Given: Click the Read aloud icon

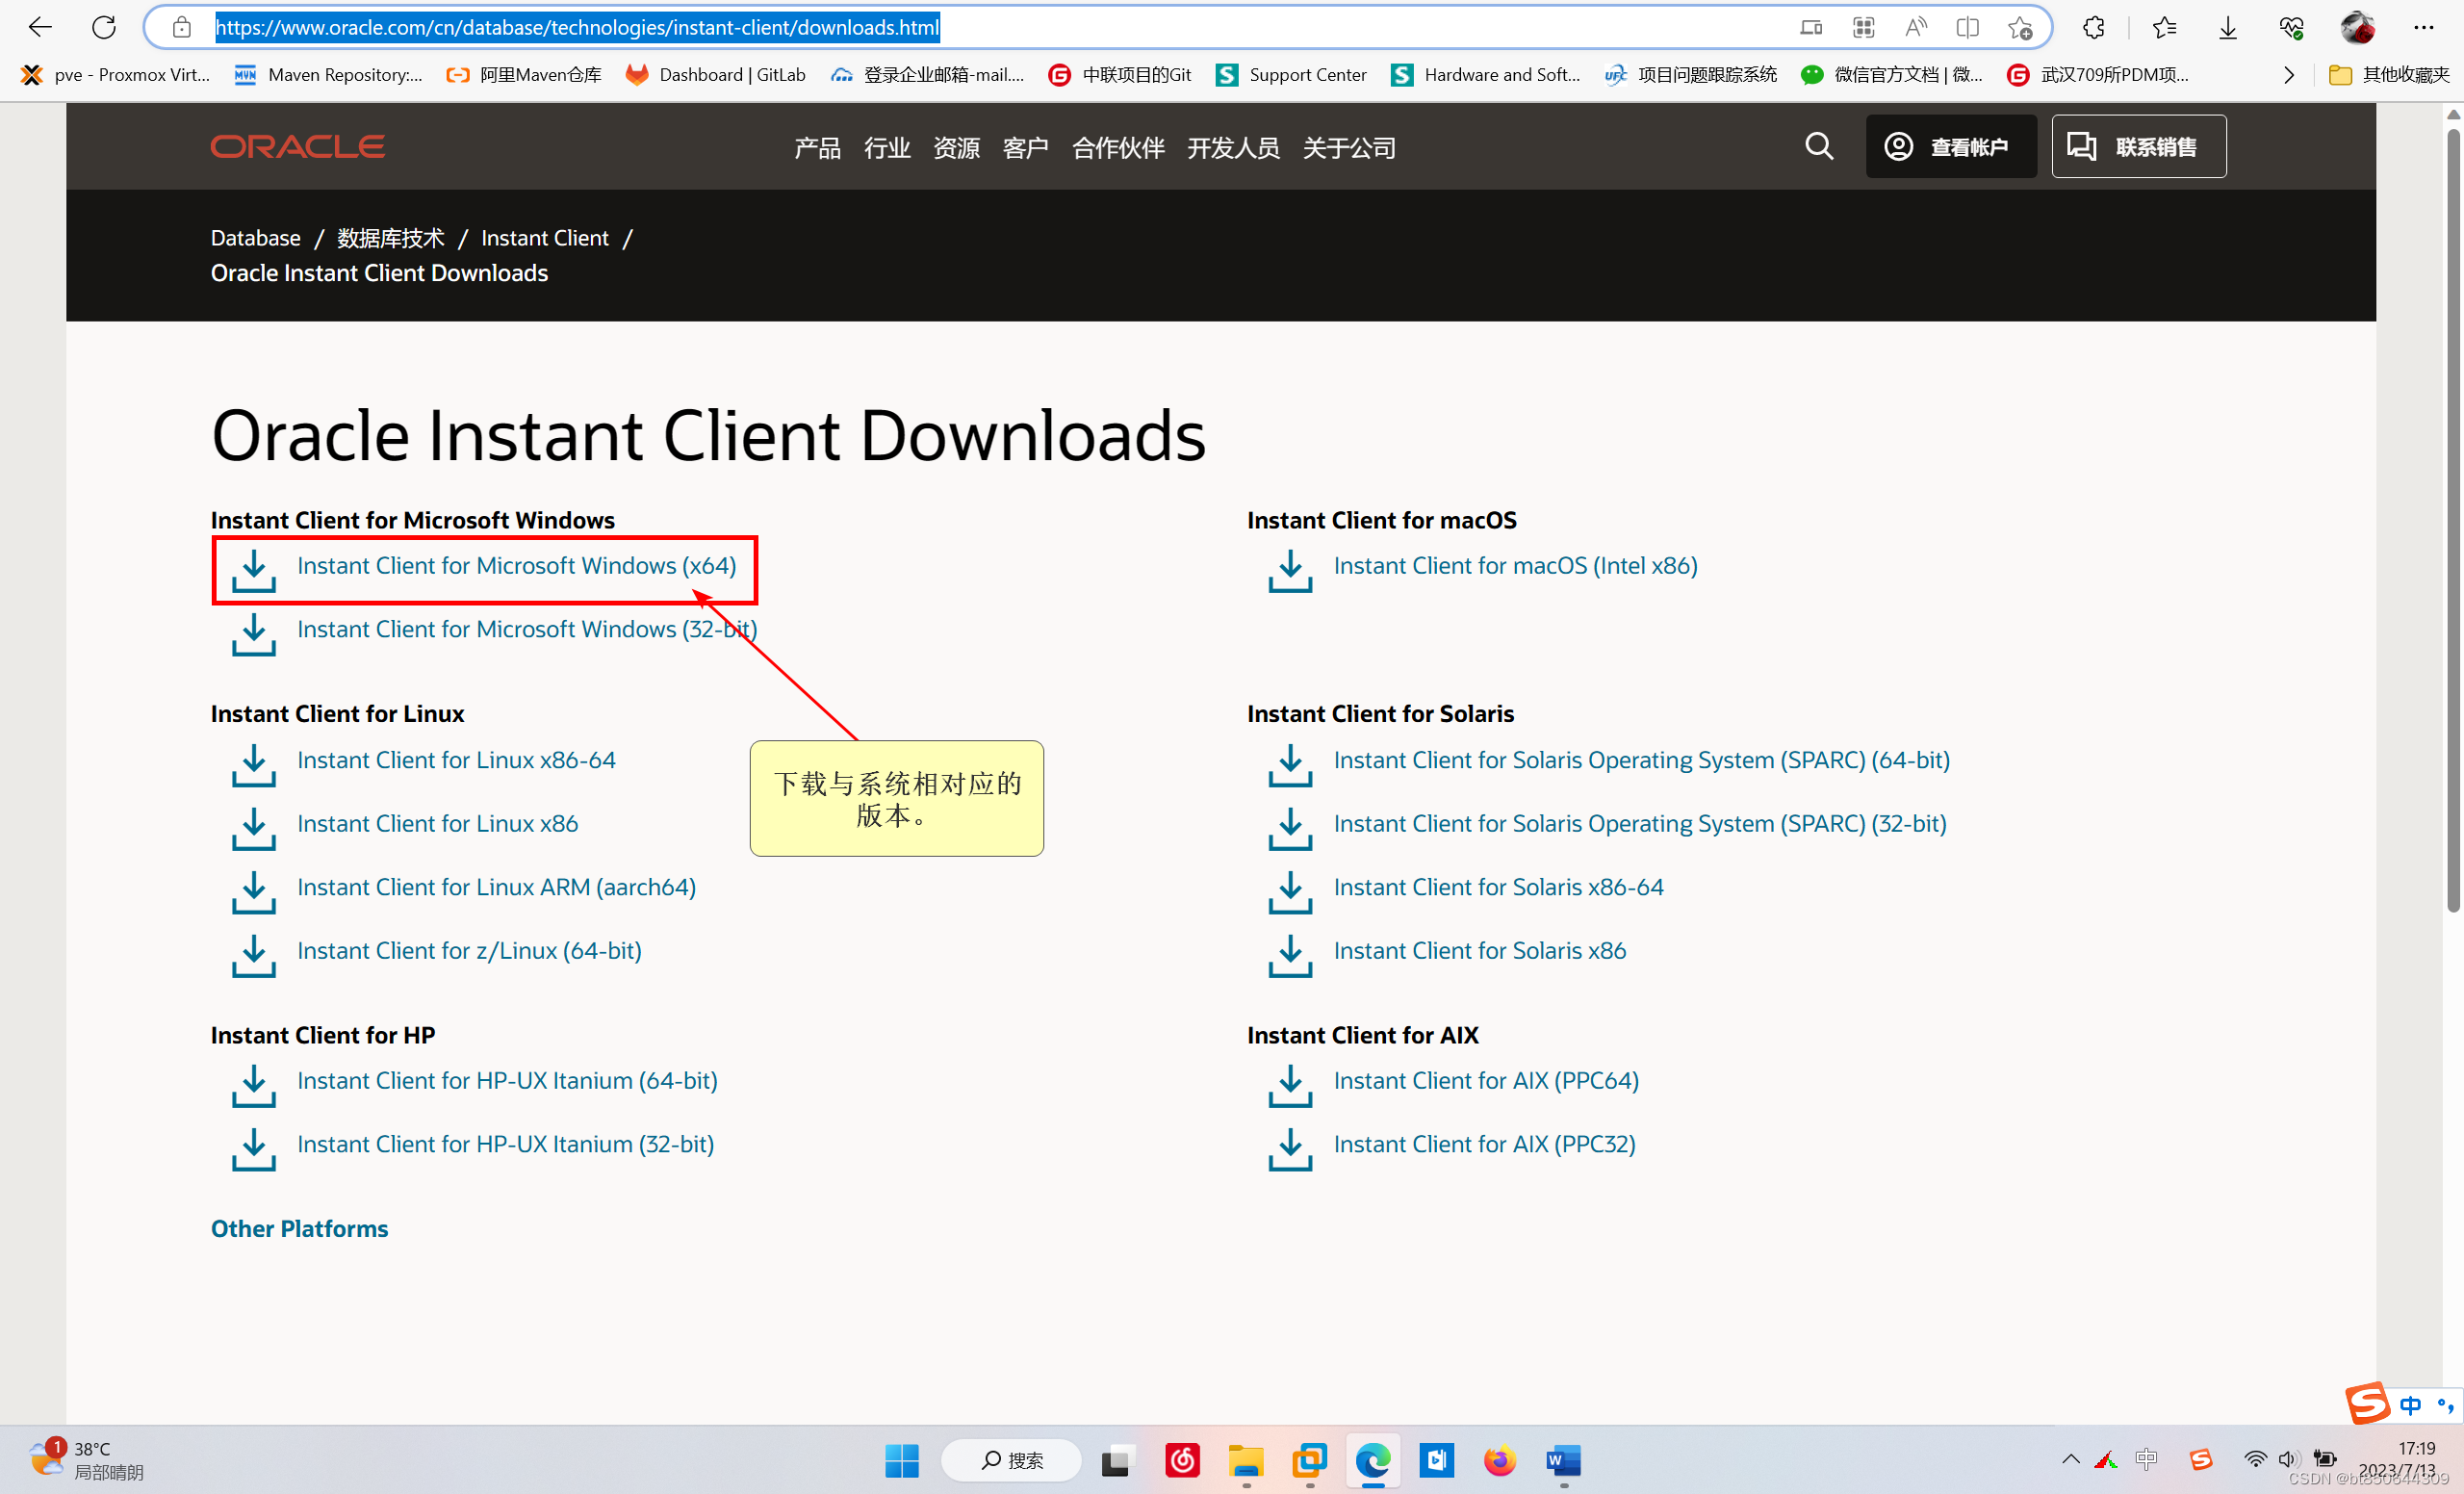Looking at the screenshot, I should 1914,27.
